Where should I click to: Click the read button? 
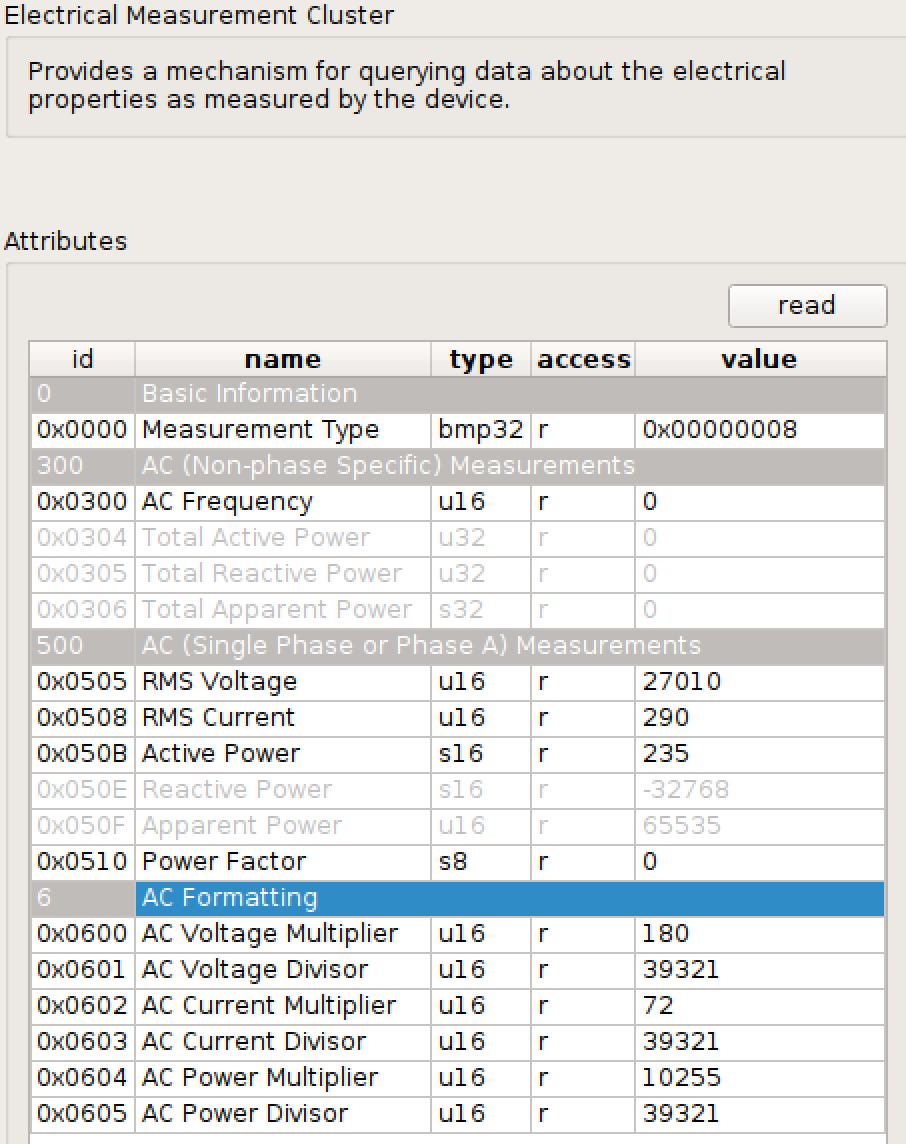pos(808,306)
